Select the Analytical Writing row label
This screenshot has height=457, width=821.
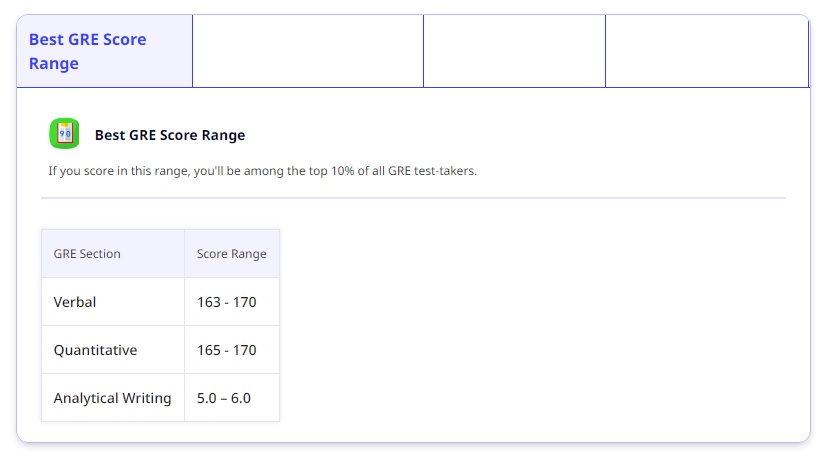click(113, 398)
